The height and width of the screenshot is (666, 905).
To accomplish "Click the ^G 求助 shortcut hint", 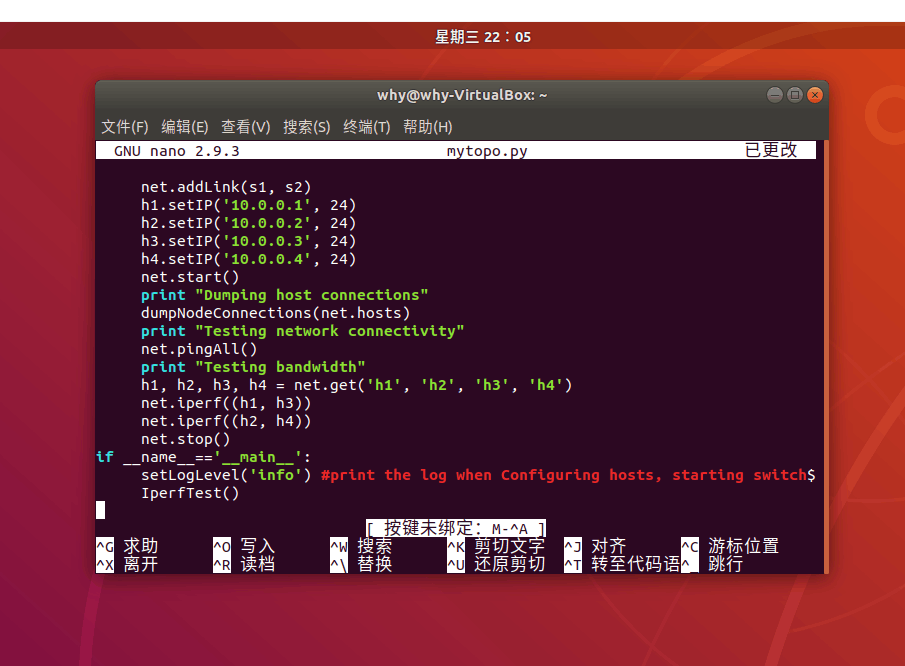I will 127,546.
